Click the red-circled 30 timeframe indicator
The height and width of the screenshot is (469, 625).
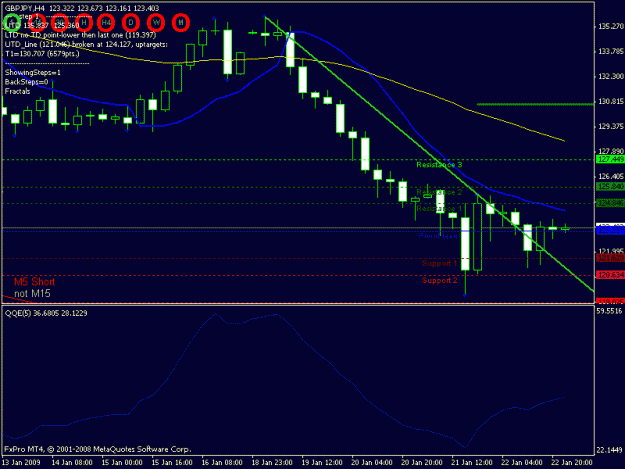click(60, 22)
